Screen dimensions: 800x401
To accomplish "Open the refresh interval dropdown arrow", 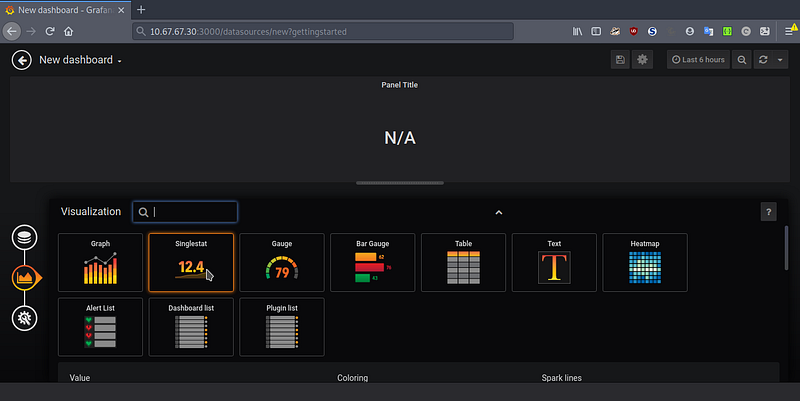I will coord(780,60).
